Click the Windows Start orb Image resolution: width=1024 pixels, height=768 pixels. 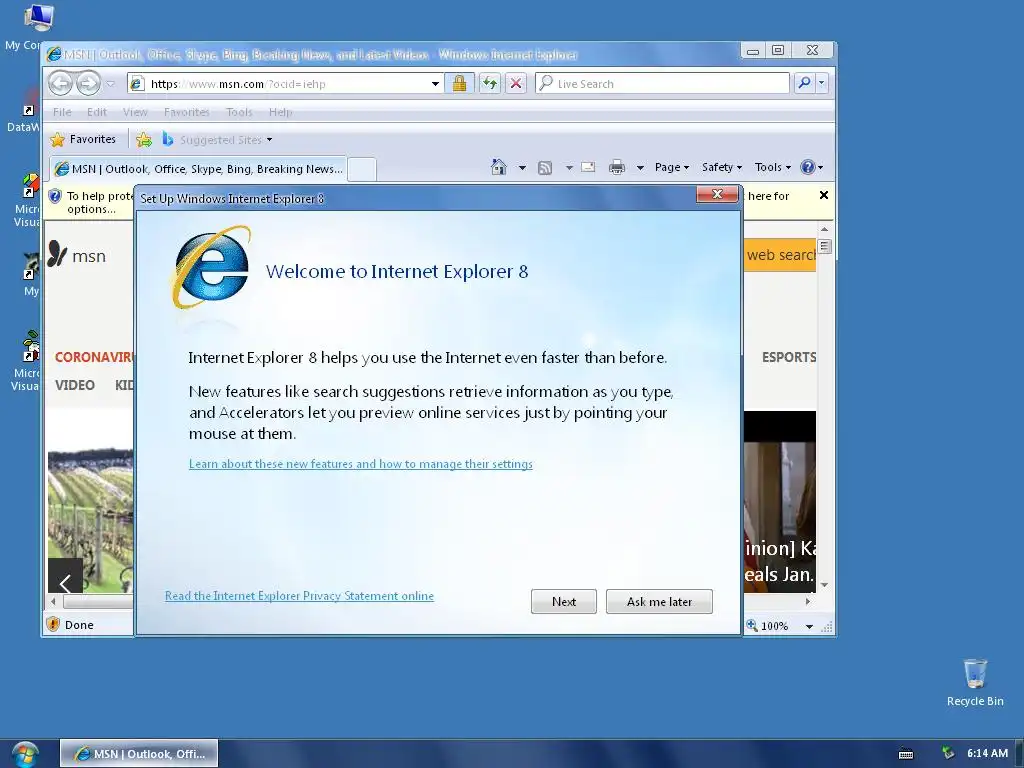pos(25,754)
